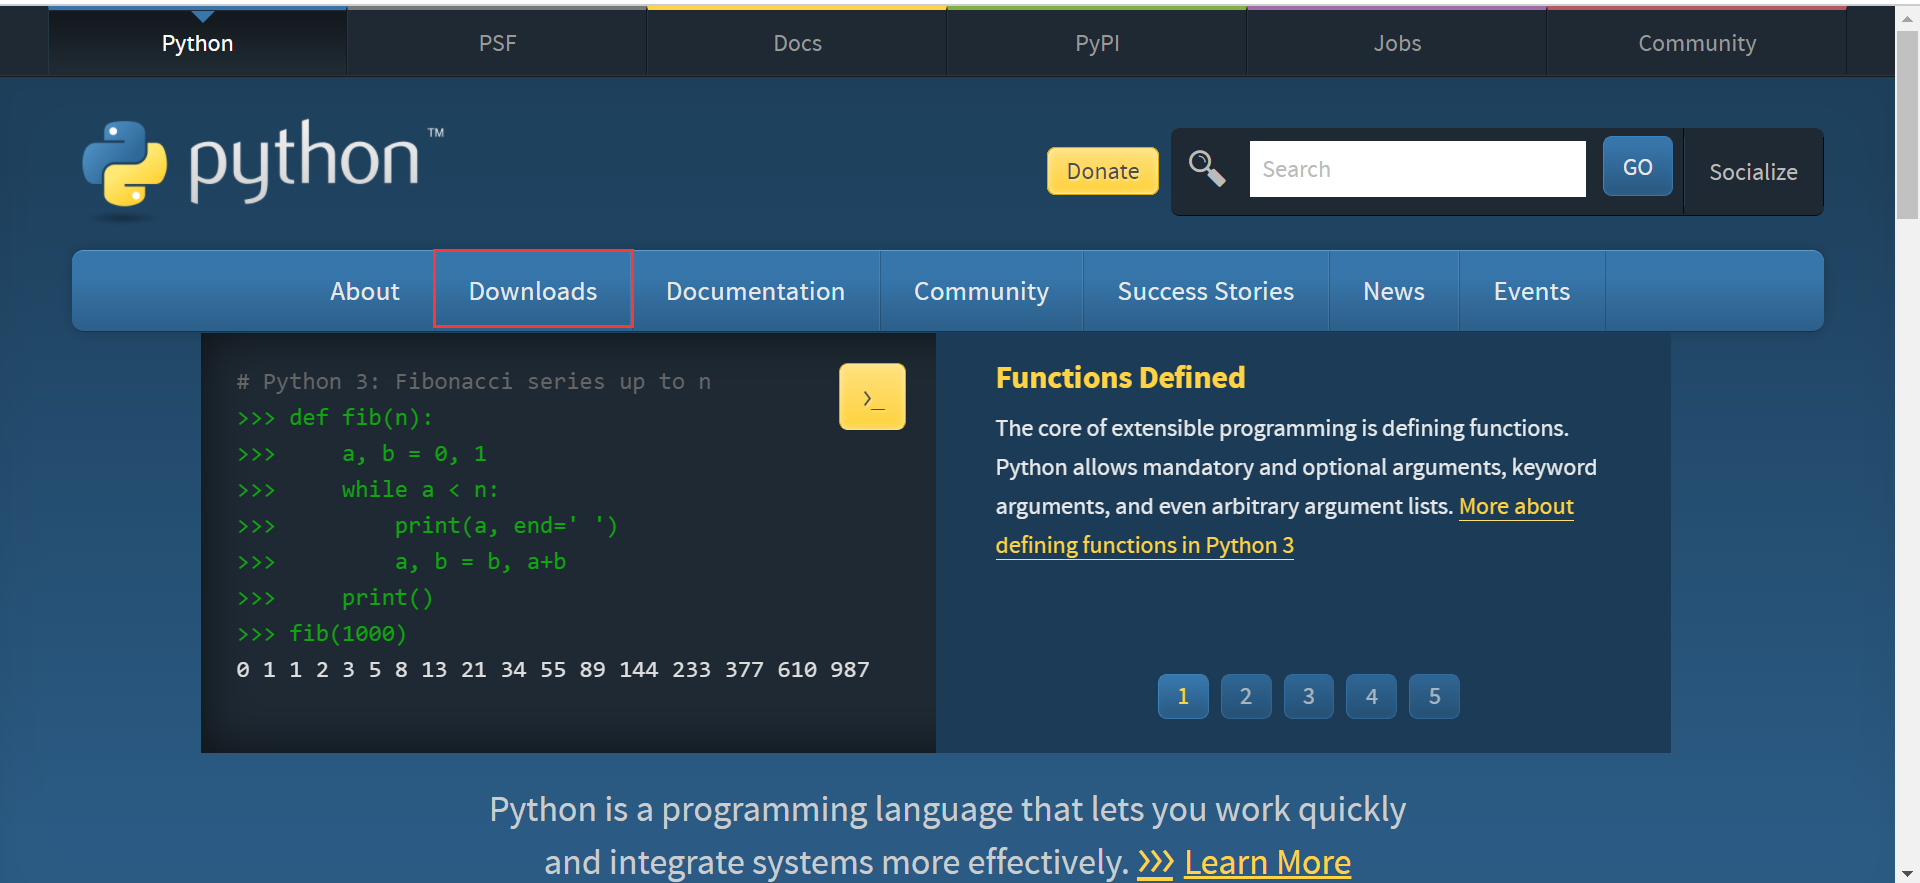The width and height of the screenshot is (1920, 883).
Task: Open the Success Stories menu
Action: 1206,291
